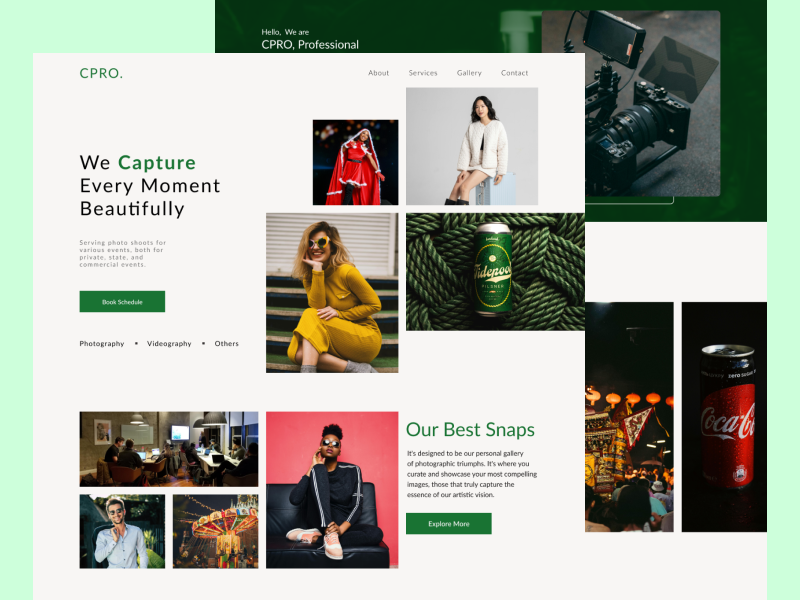Select the Videography category filter
The height and width of the screenshot is (600, 800).
[169, 343]
